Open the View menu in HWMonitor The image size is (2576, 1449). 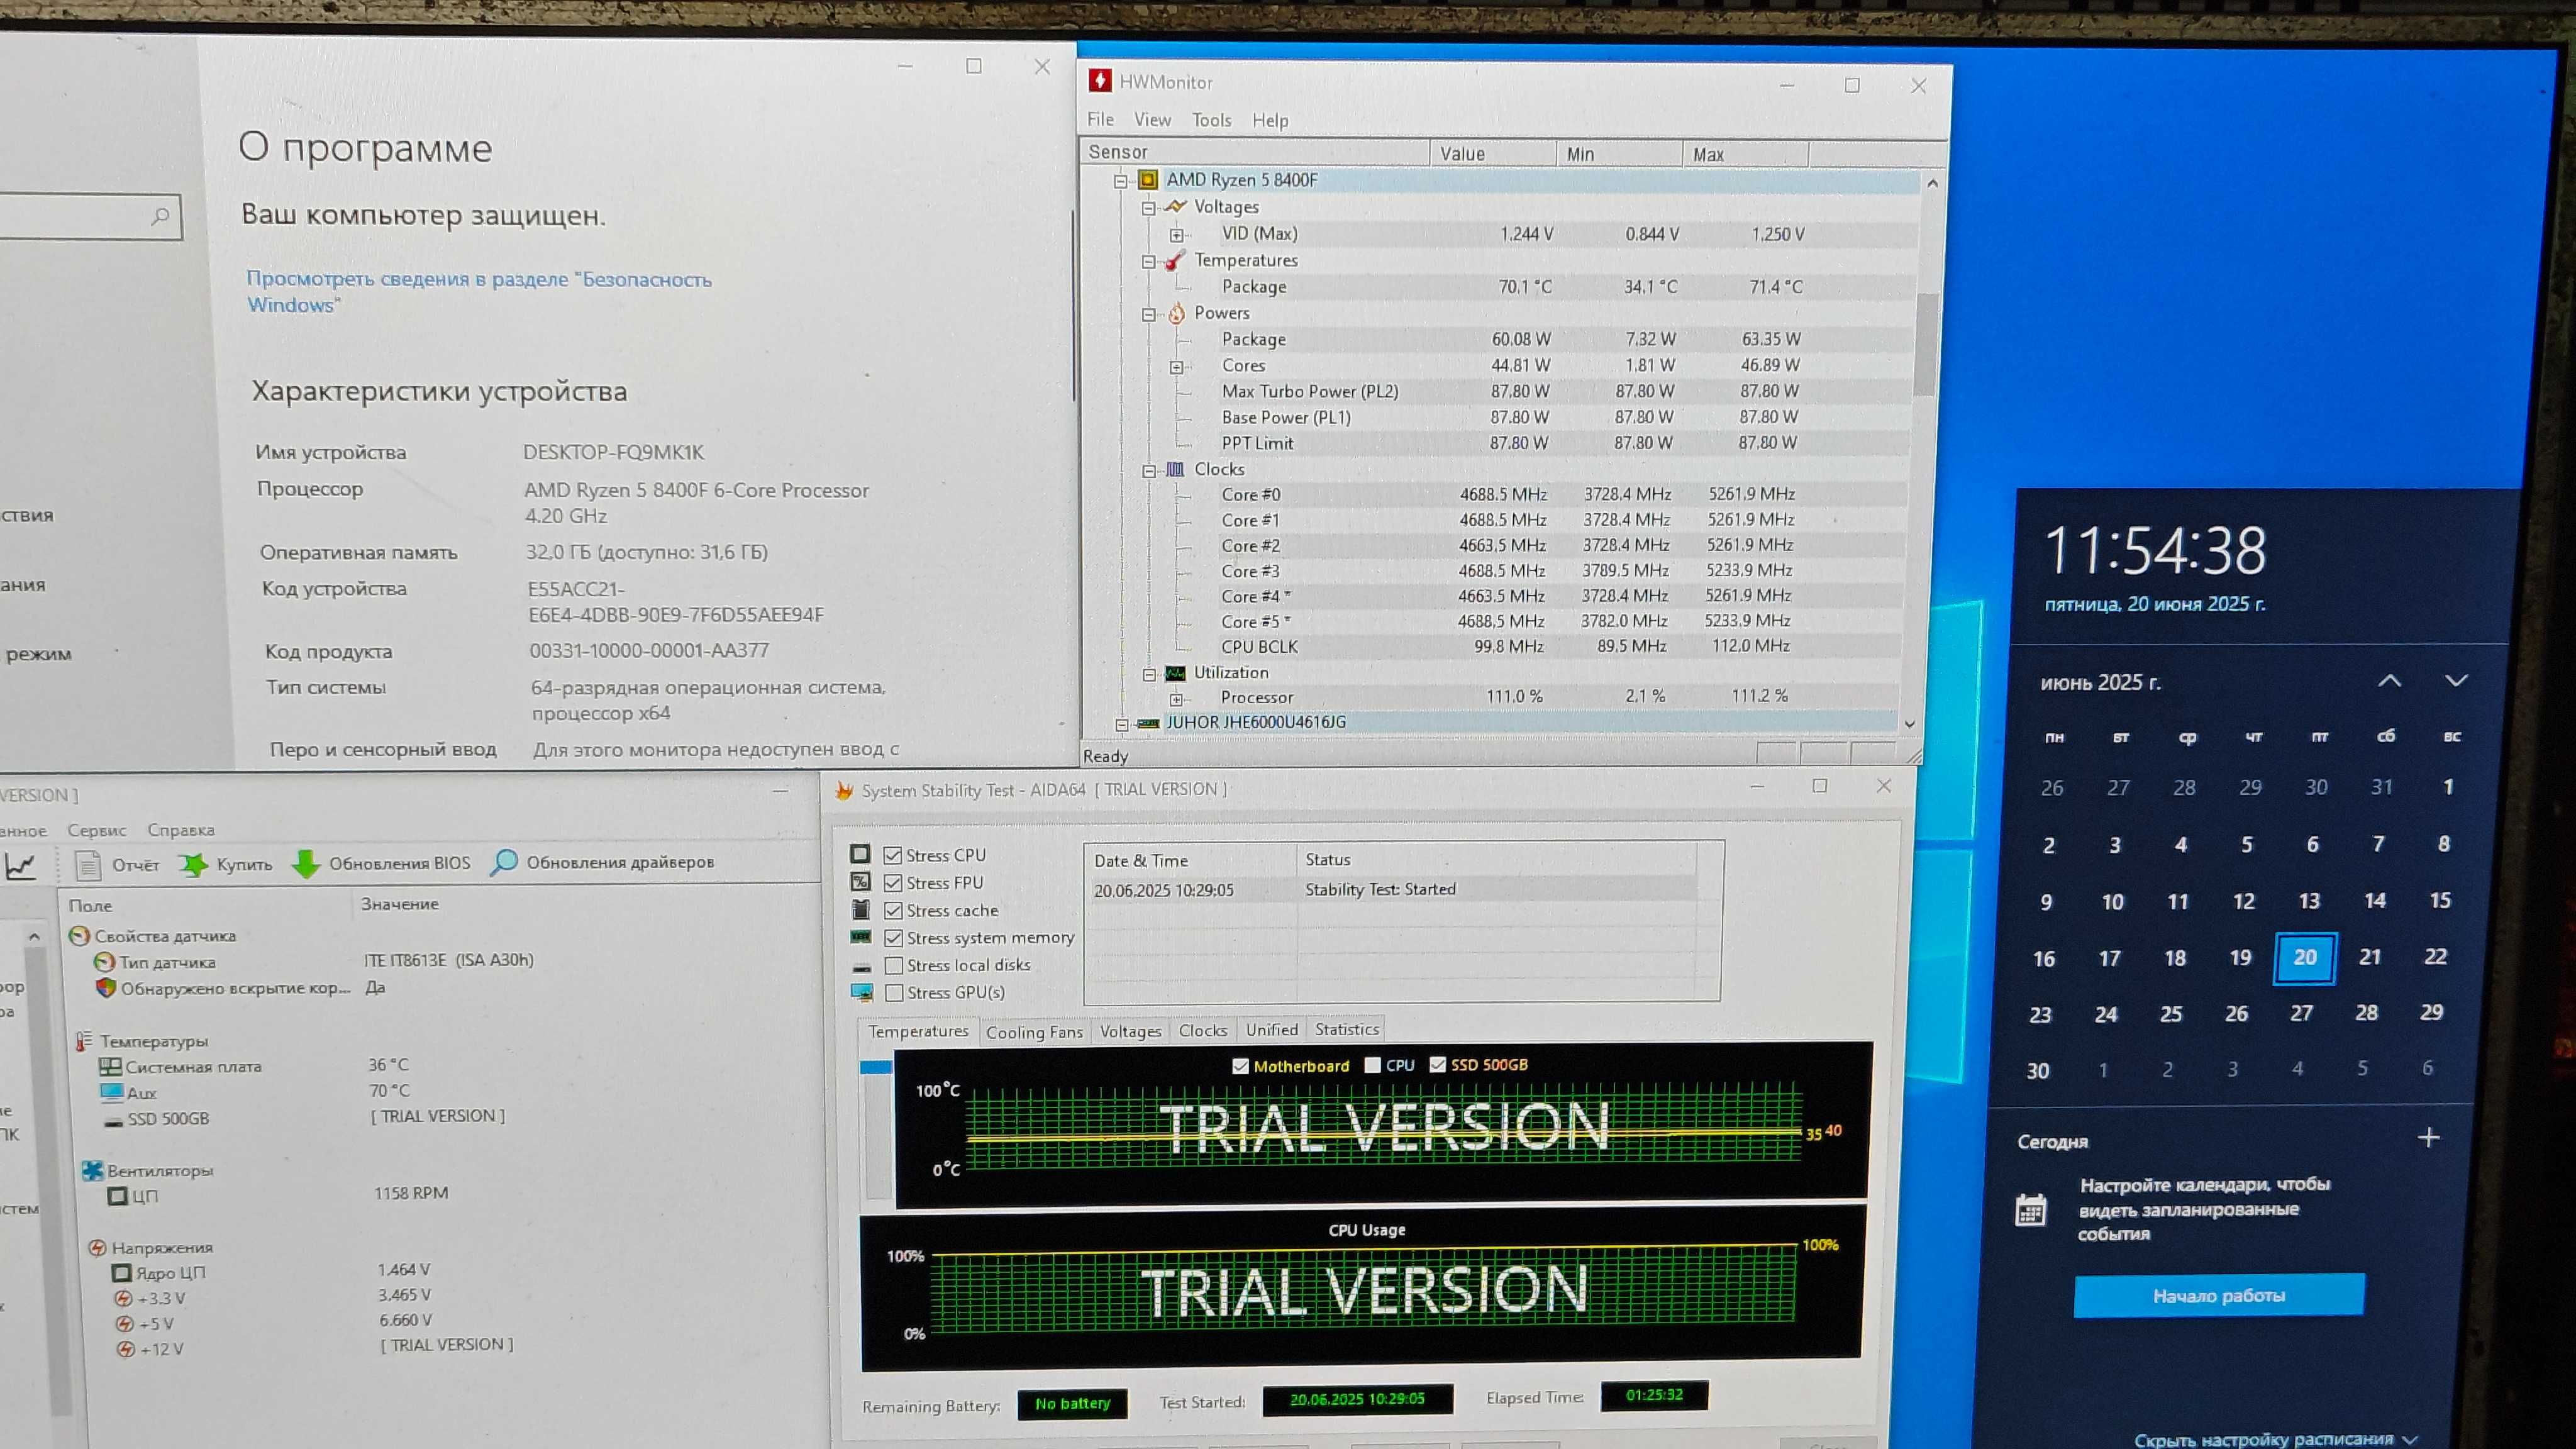pos(1152,120)
